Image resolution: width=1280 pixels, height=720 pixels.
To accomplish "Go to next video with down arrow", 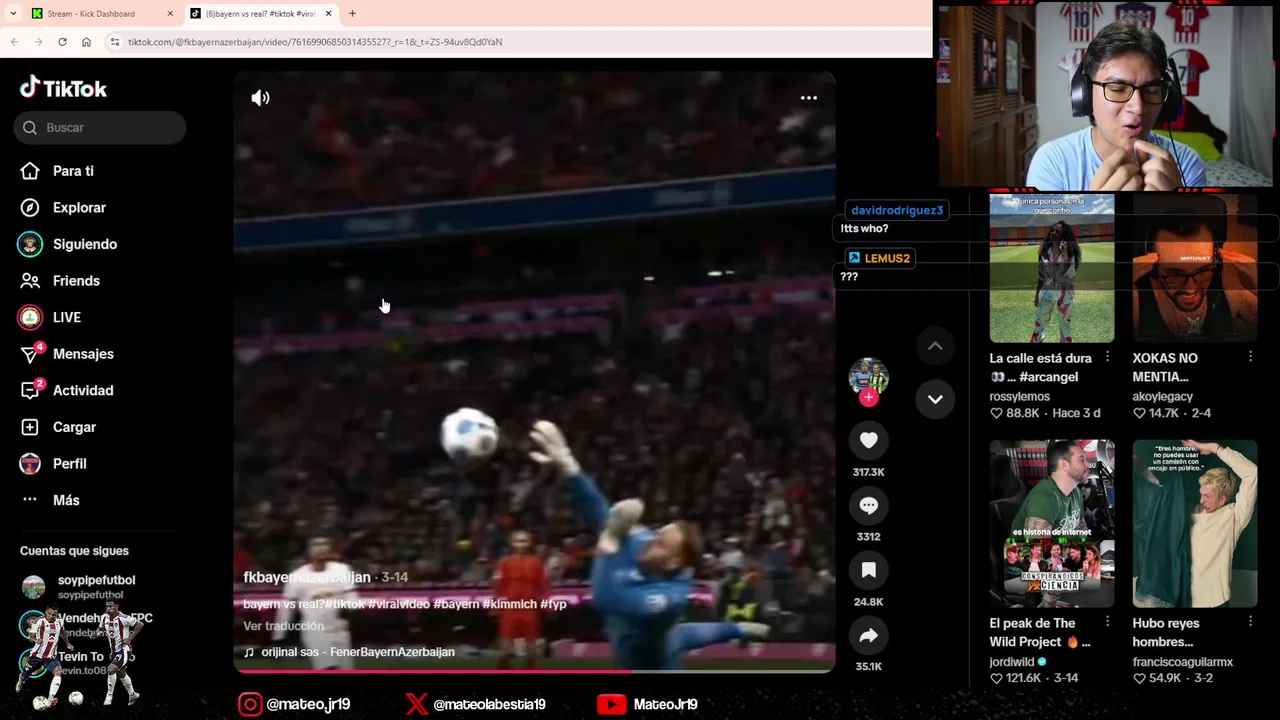I will (x=935, y=399).
